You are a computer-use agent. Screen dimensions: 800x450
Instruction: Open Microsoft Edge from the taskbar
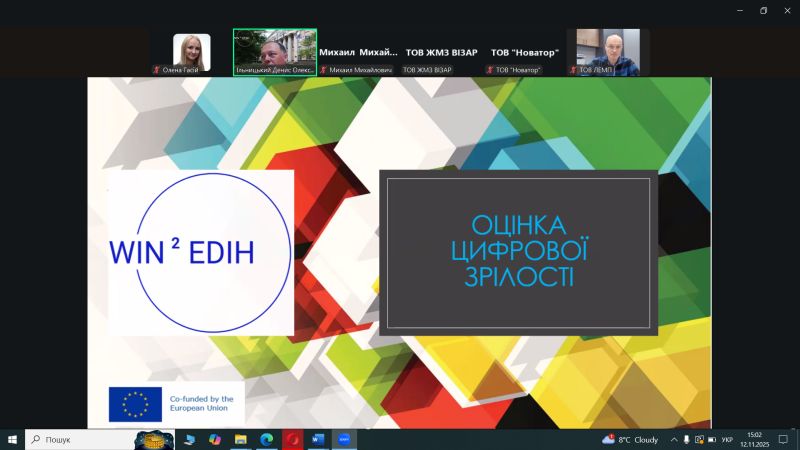pyautogui.click(x=267, y=439)
